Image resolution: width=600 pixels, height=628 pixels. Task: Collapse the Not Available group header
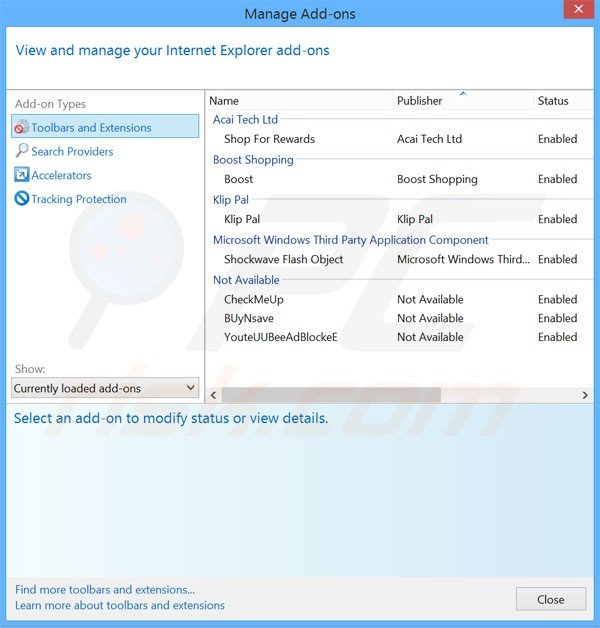tap(246, 280)
